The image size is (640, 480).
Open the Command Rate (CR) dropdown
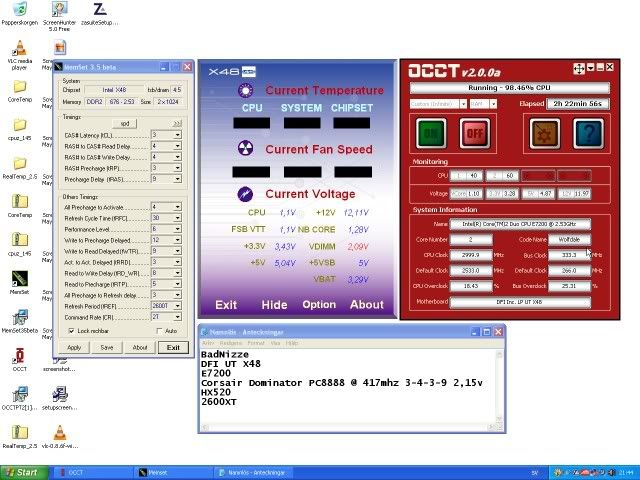coord(176,316)
